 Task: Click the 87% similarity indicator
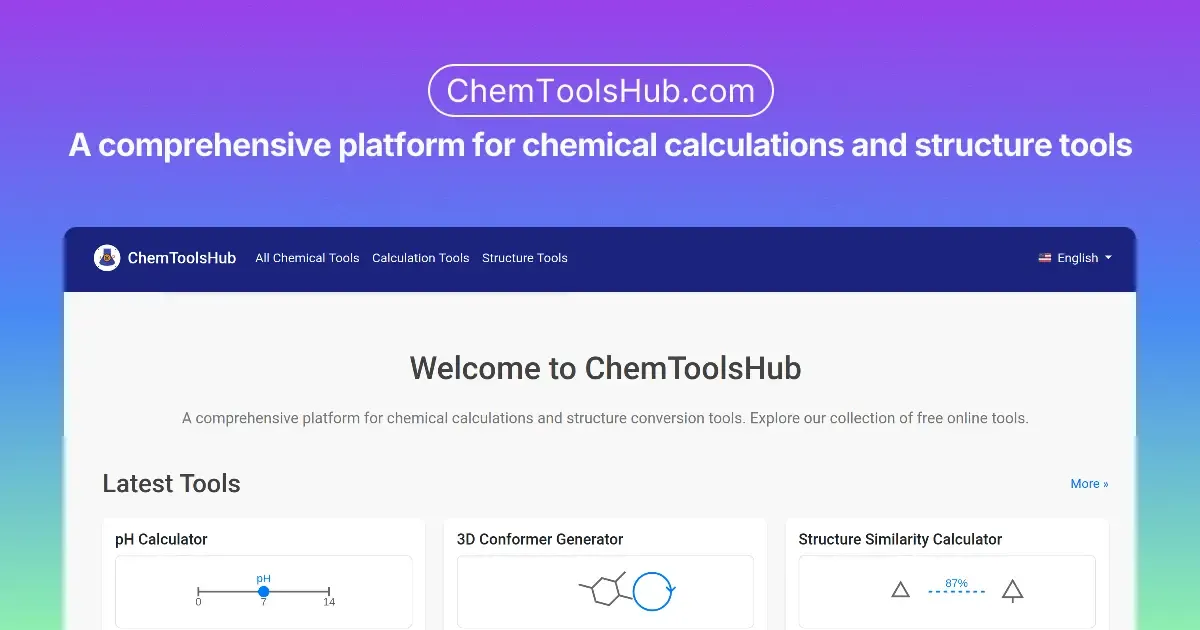pyautogui.click(x=956, y=583)
